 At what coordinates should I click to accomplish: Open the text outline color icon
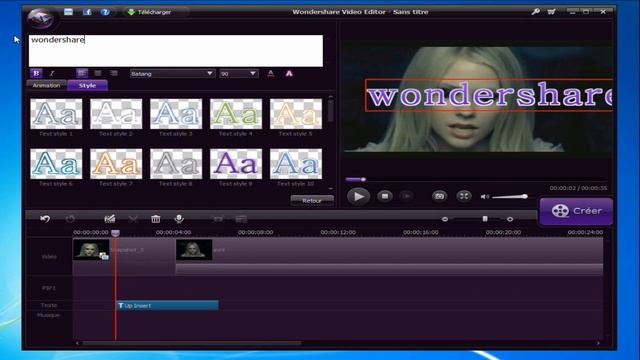pos(289,73)
